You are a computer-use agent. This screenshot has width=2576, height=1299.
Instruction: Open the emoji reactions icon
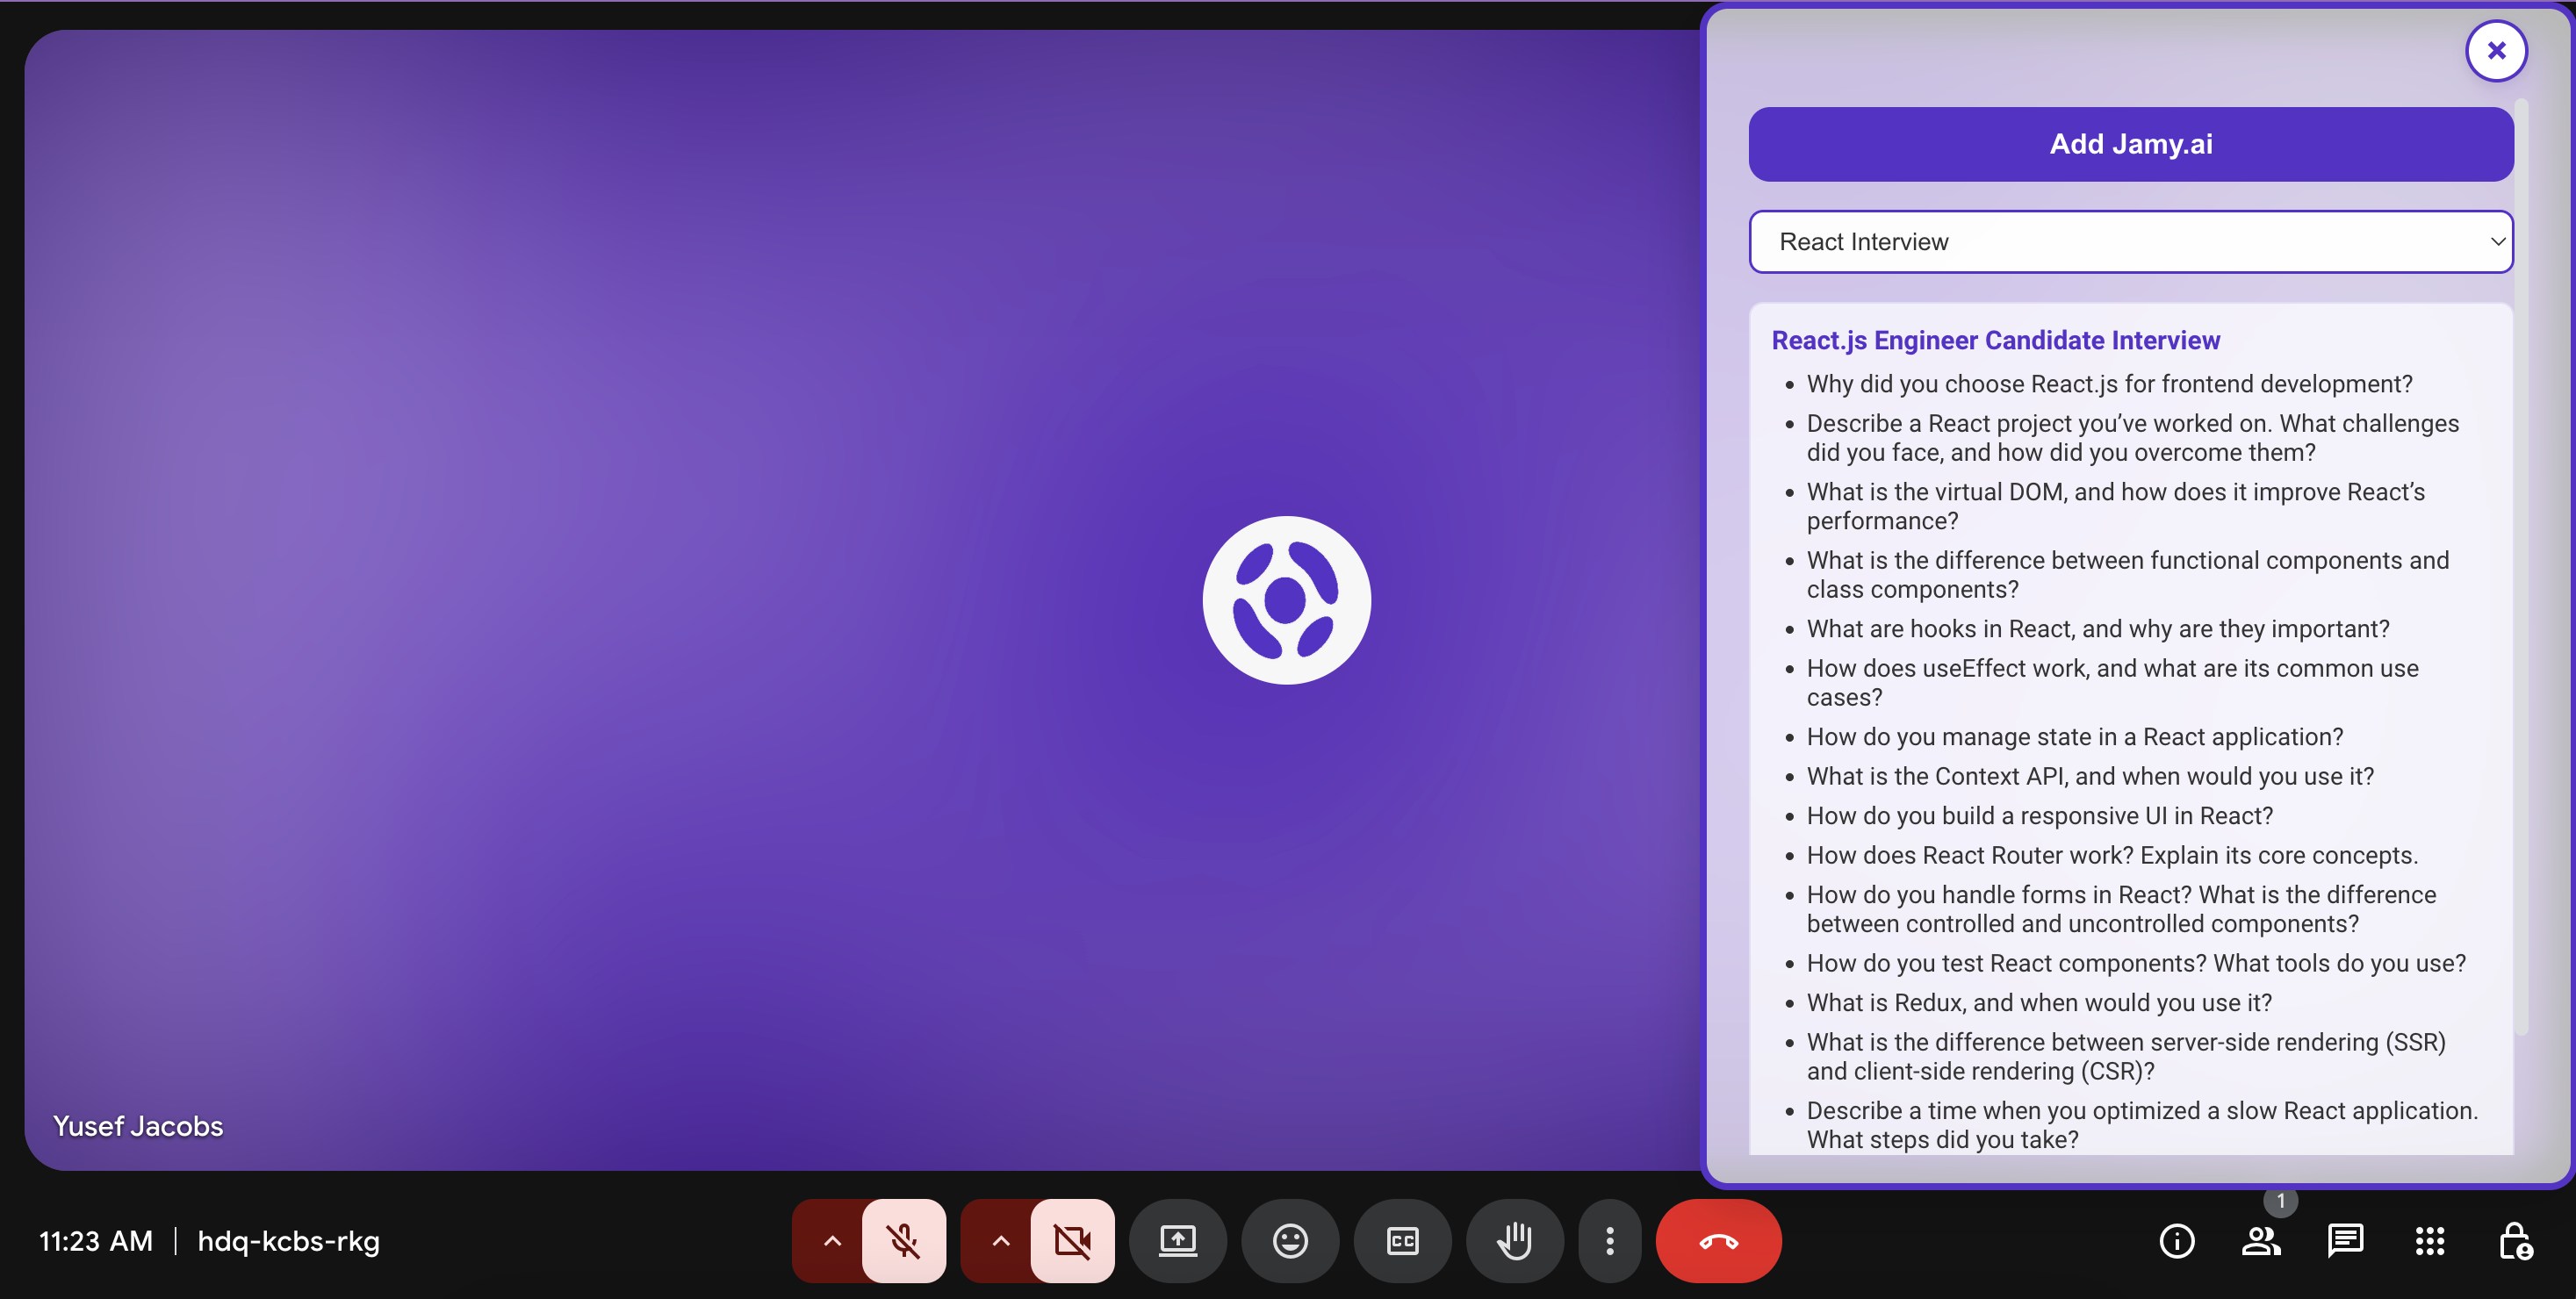pyautogui.click(x=1290, y=1241)
